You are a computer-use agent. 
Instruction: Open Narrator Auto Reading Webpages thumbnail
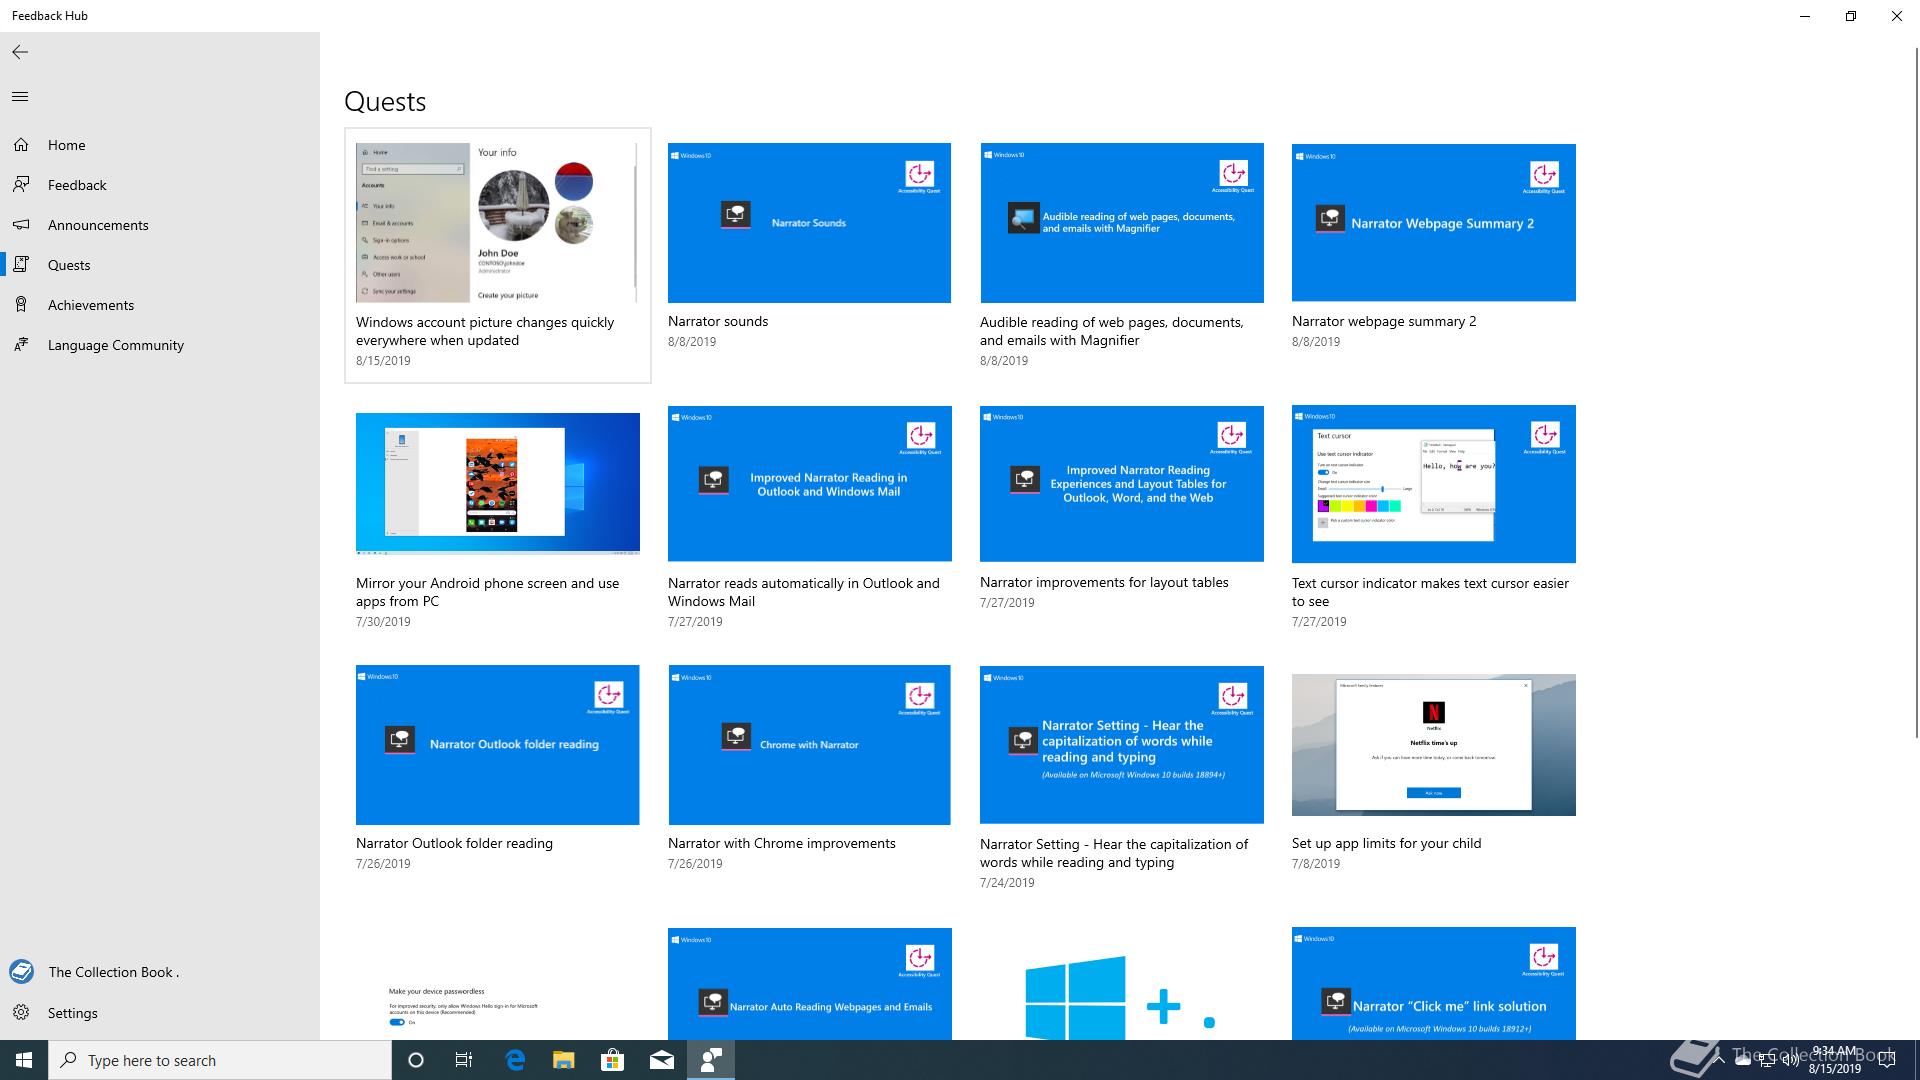click(809, 984)
